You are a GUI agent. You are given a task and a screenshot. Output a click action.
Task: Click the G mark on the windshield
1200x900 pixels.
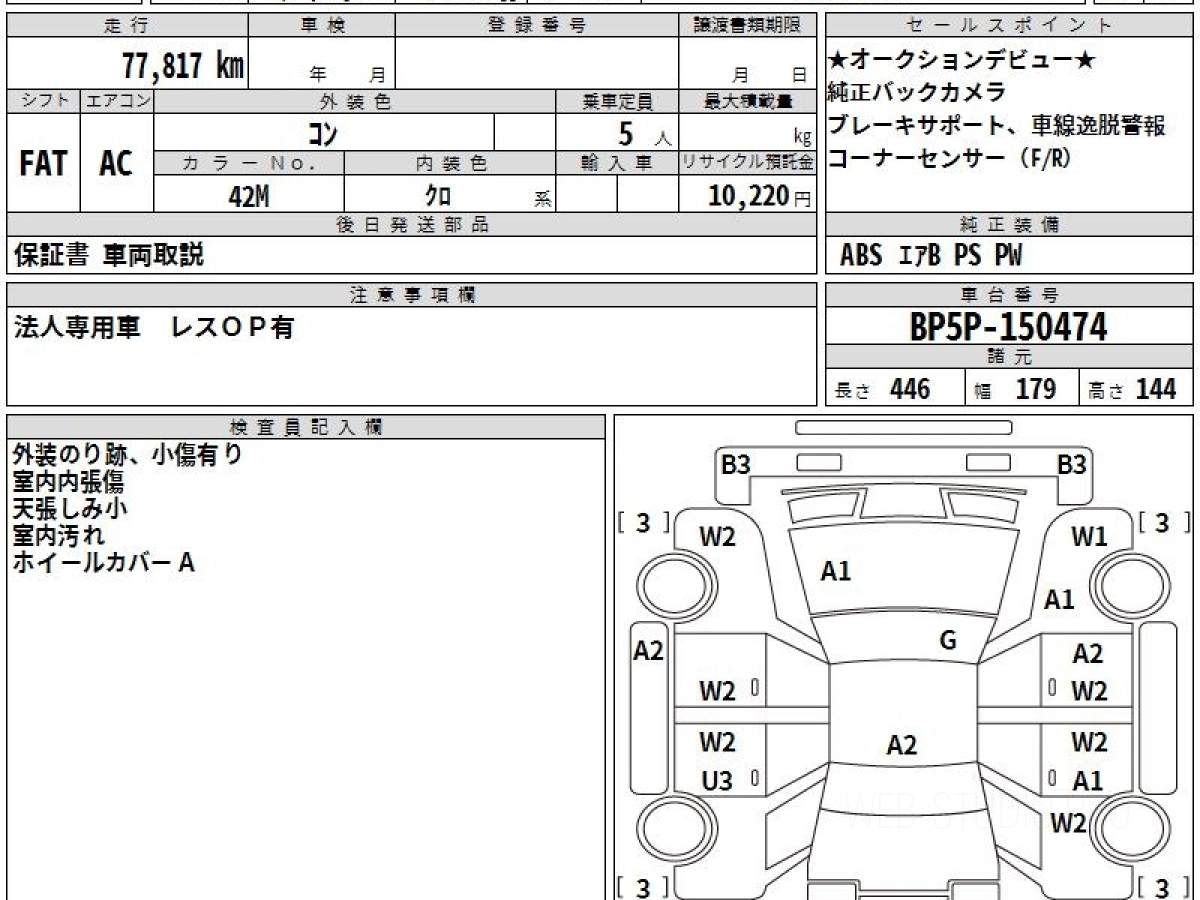point(948,641)
